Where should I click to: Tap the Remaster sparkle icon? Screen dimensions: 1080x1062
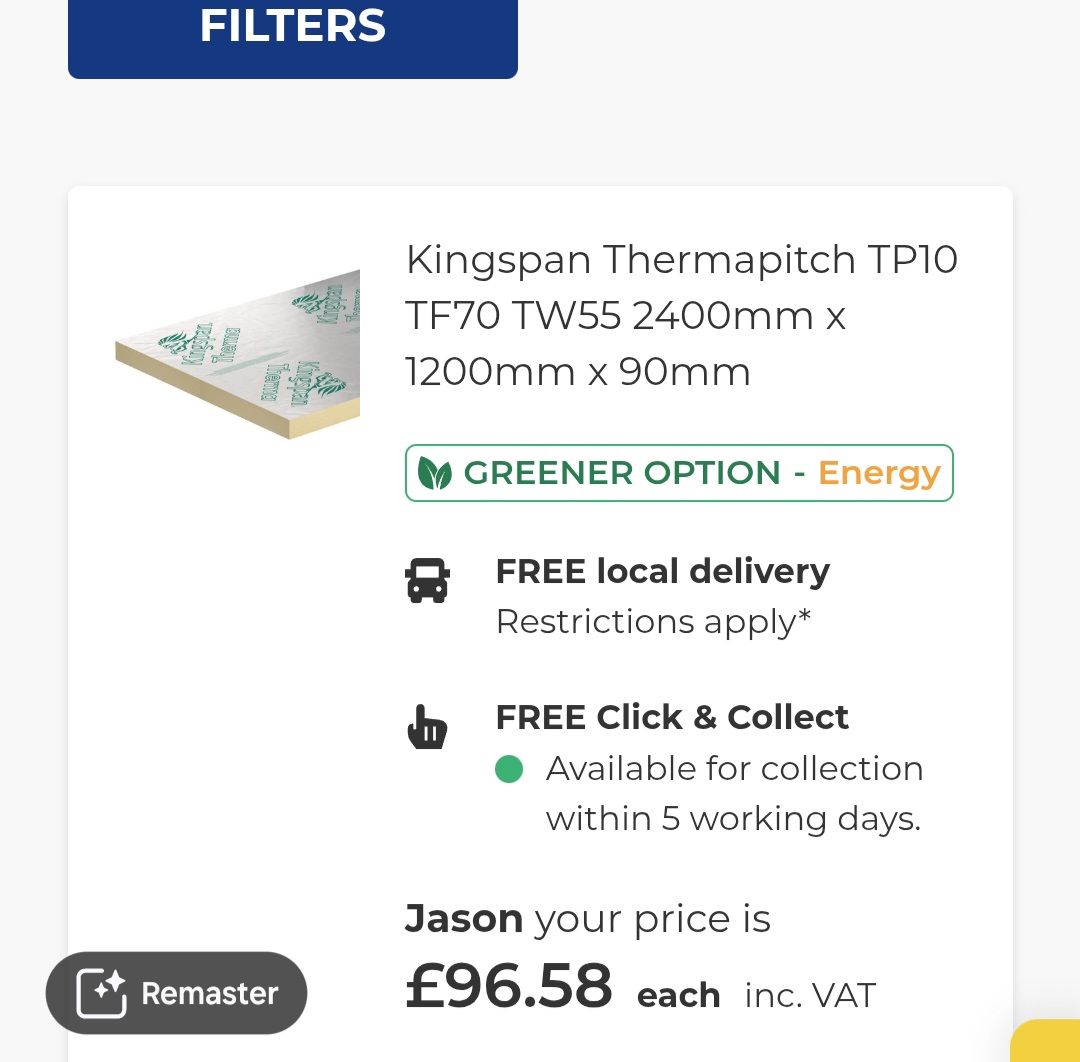coord(102,993)
